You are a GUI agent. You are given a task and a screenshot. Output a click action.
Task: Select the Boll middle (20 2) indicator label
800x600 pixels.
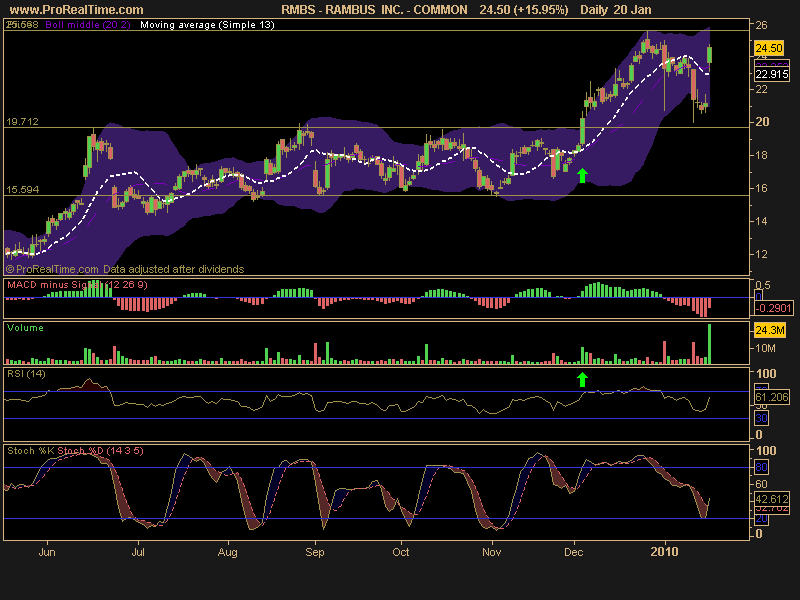tap(88, 24)
